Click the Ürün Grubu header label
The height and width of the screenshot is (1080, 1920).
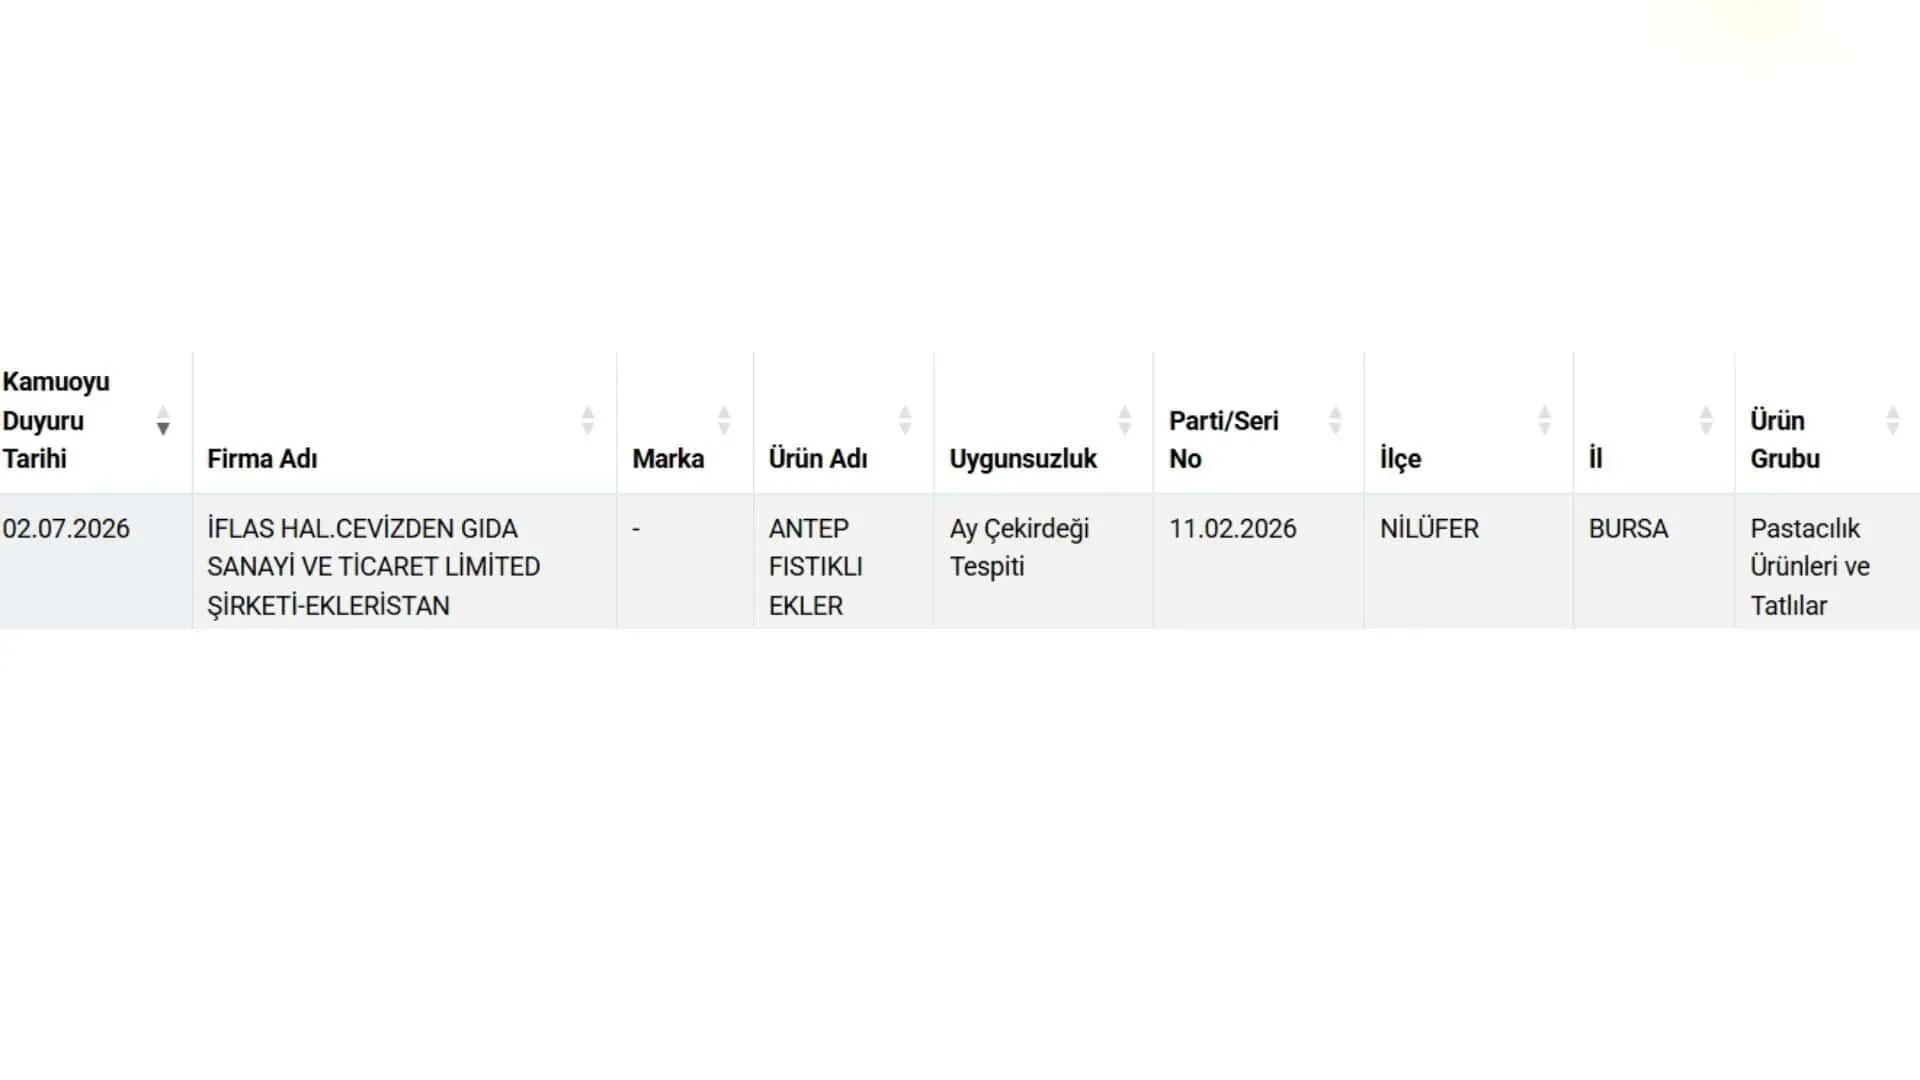(1785, 440)
